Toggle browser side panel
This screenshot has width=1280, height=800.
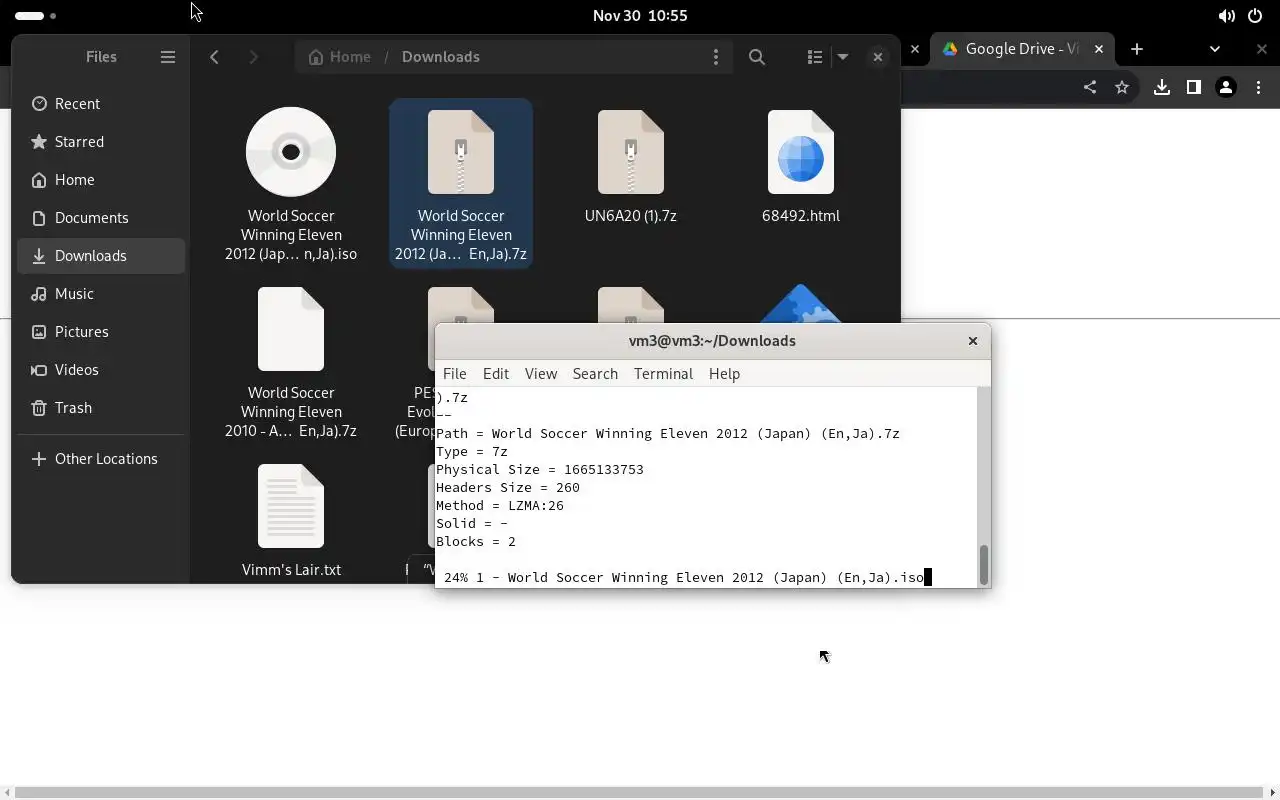click(x=1194, y=87)
